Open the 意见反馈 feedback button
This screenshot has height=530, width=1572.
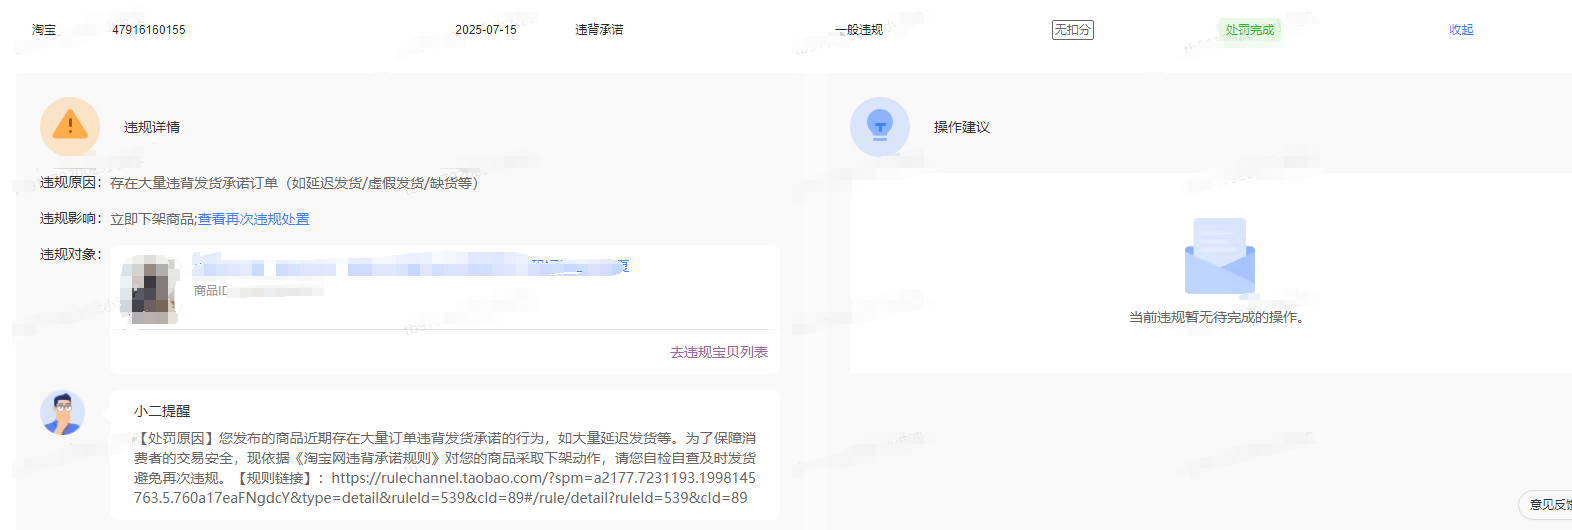pos(1548,504)
